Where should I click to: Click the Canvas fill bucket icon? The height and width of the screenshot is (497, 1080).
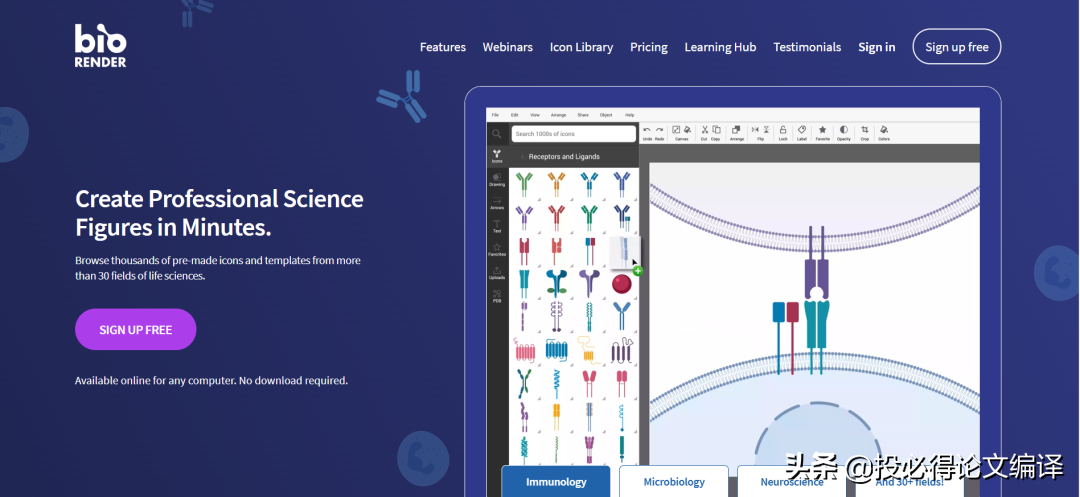[687, 129]
